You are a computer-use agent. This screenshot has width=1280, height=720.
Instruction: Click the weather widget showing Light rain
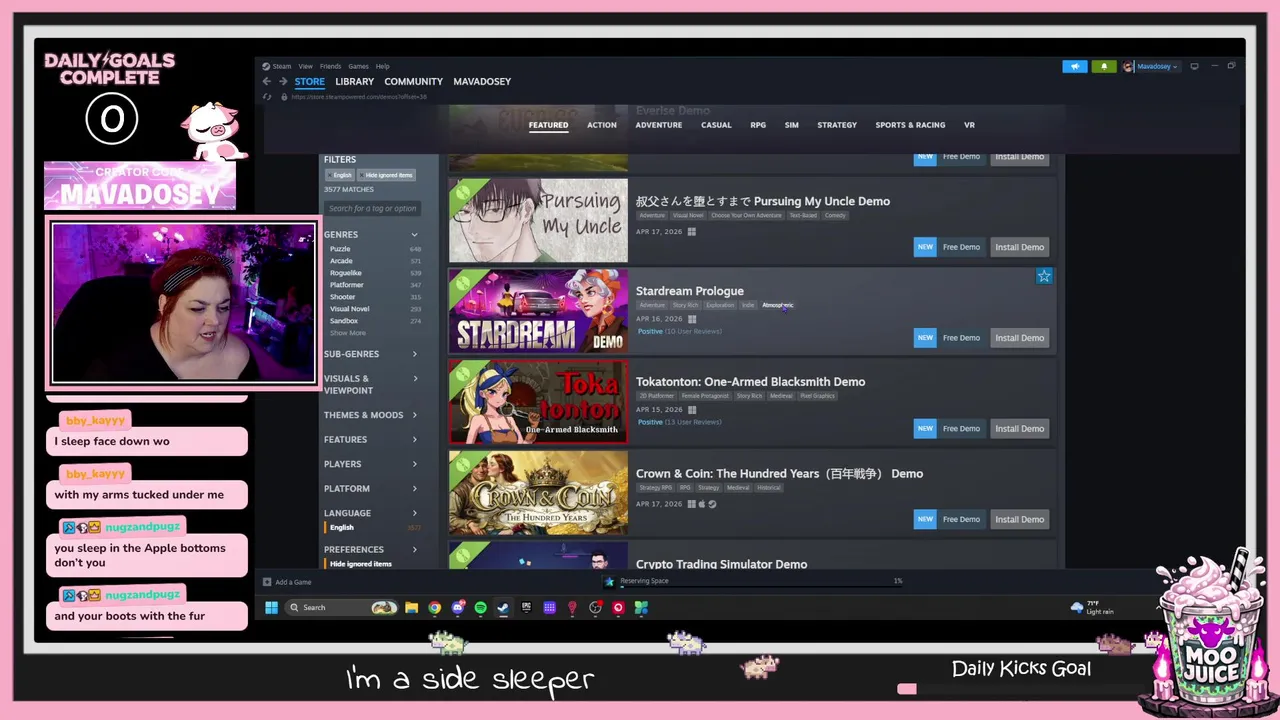1092,607
